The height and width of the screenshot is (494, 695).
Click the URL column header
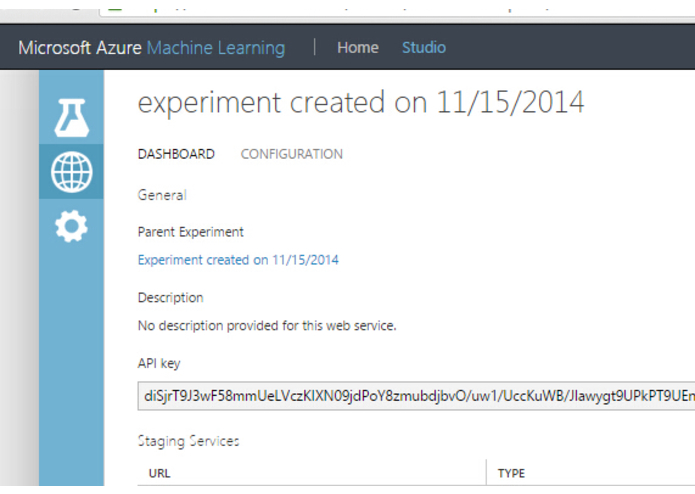click(160, 473)
